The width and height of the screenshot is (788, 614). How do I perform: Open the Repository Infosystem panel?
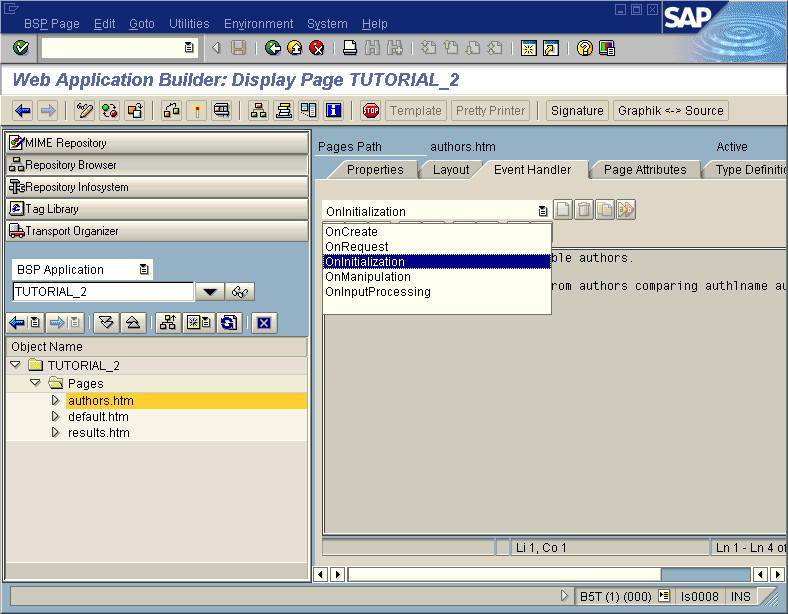pos(157,187)
